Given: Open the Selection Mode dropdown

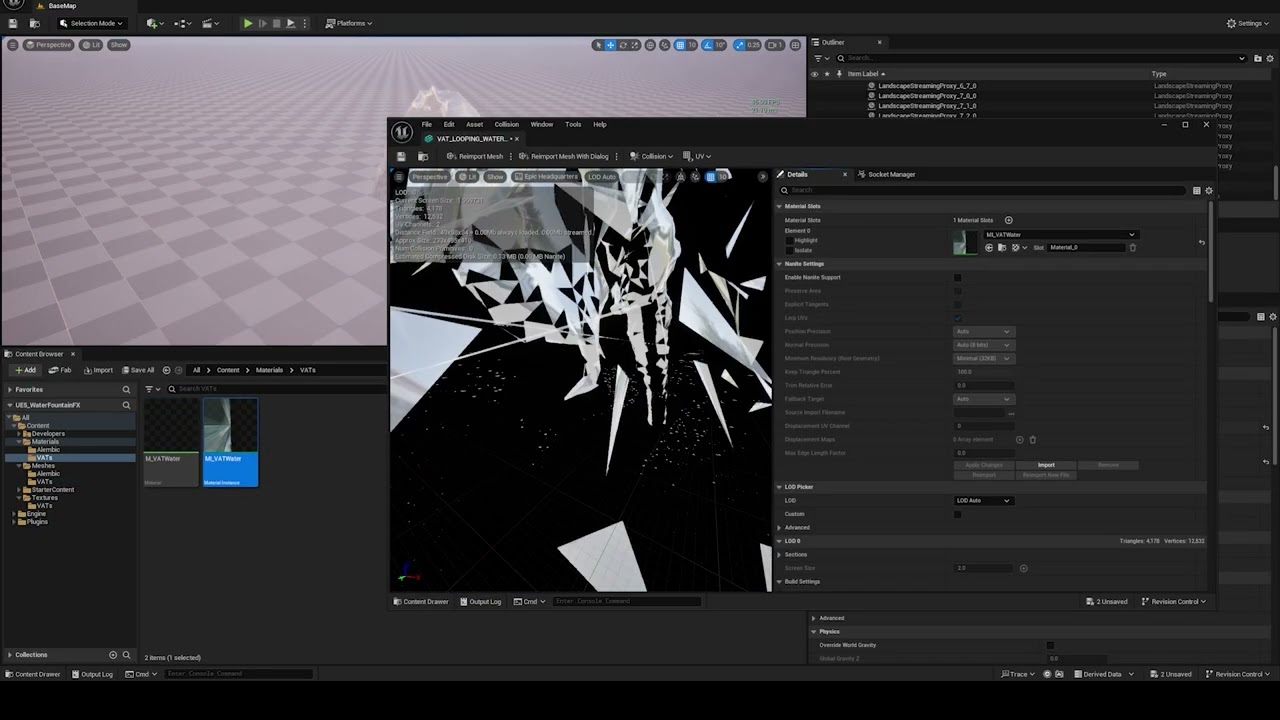Looking at the screenshot, I should (x=92, y=23).
